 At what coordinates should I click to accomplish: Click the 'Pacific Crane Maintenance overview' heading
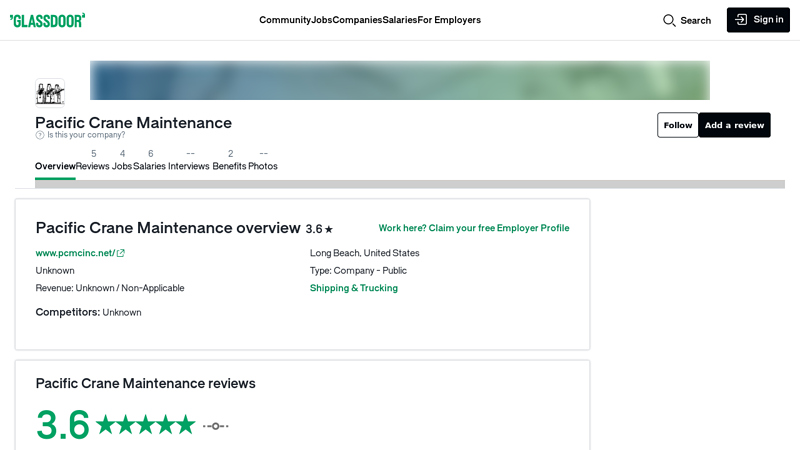[x=168, y=228]
